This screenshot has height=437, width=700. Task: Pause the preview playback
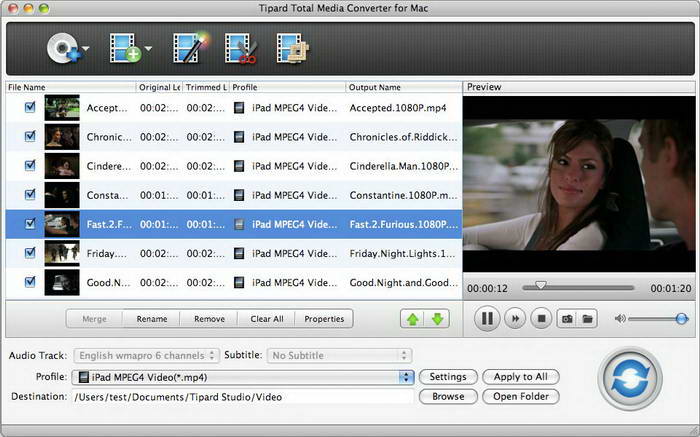coord(487,319)
